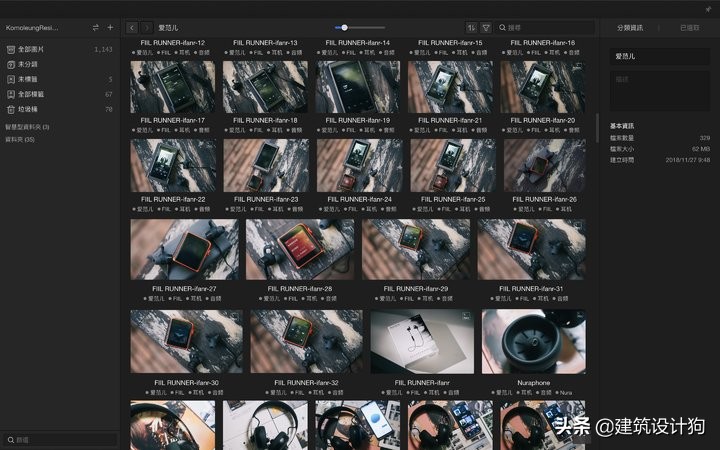
Task: Click the folder name field 愛范儿
Action: click(x=658, y=57)
